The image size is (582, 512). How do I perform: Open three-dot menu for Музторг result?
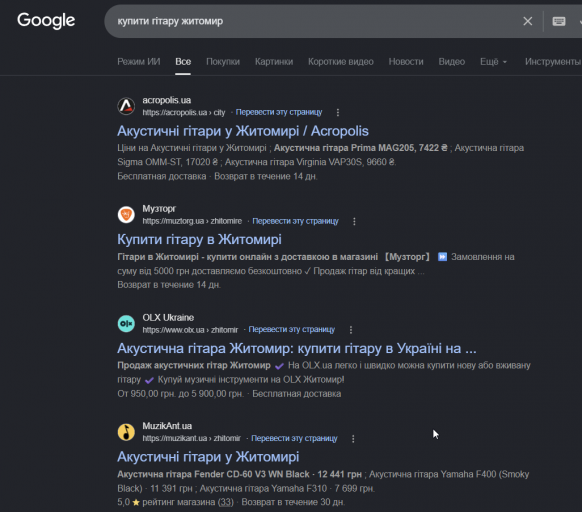click(x=354, y=221)
